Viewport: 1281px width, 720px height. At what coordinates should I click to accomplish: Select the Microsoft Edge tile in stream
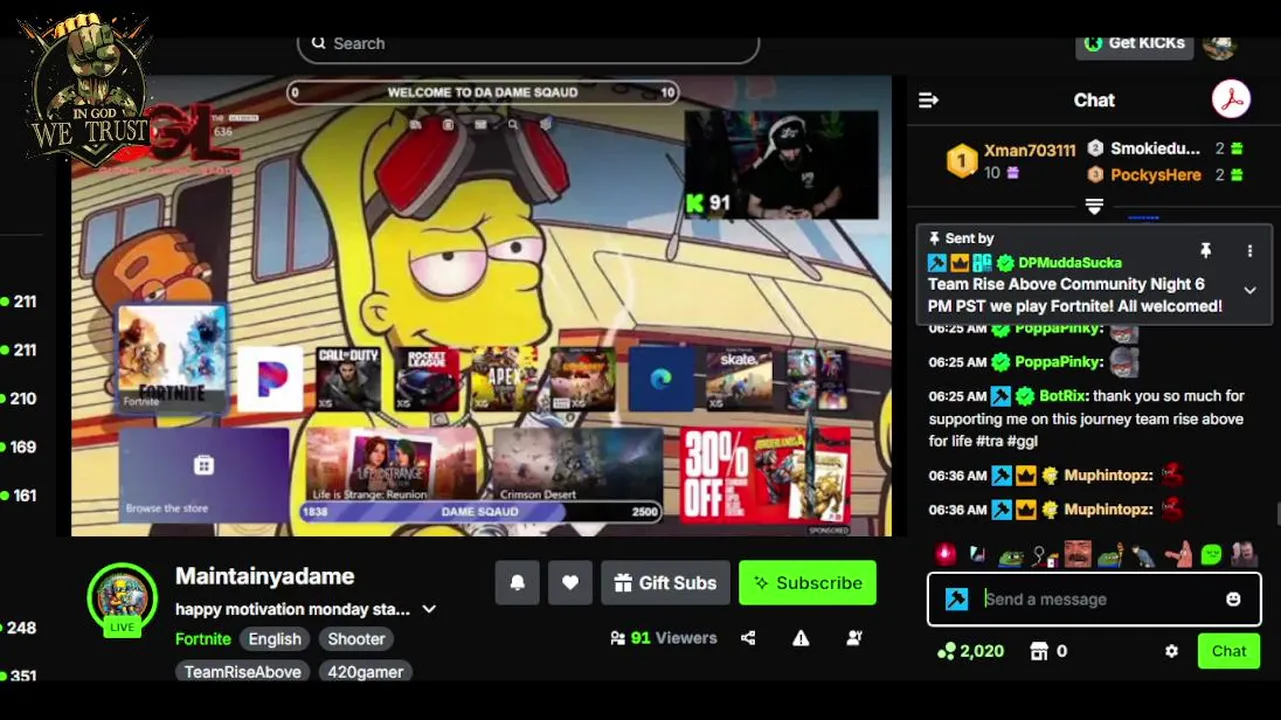pos(661,379)
